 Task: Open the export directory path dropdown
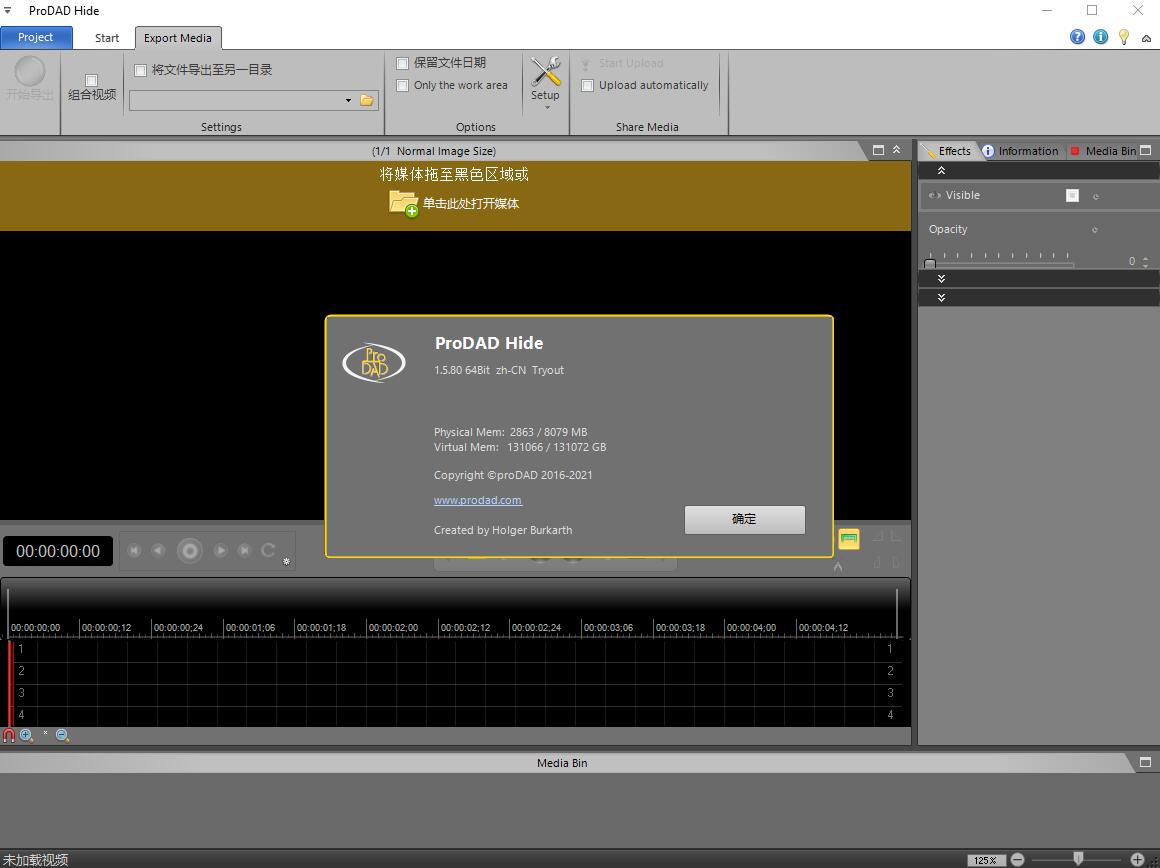coord(348,100)
